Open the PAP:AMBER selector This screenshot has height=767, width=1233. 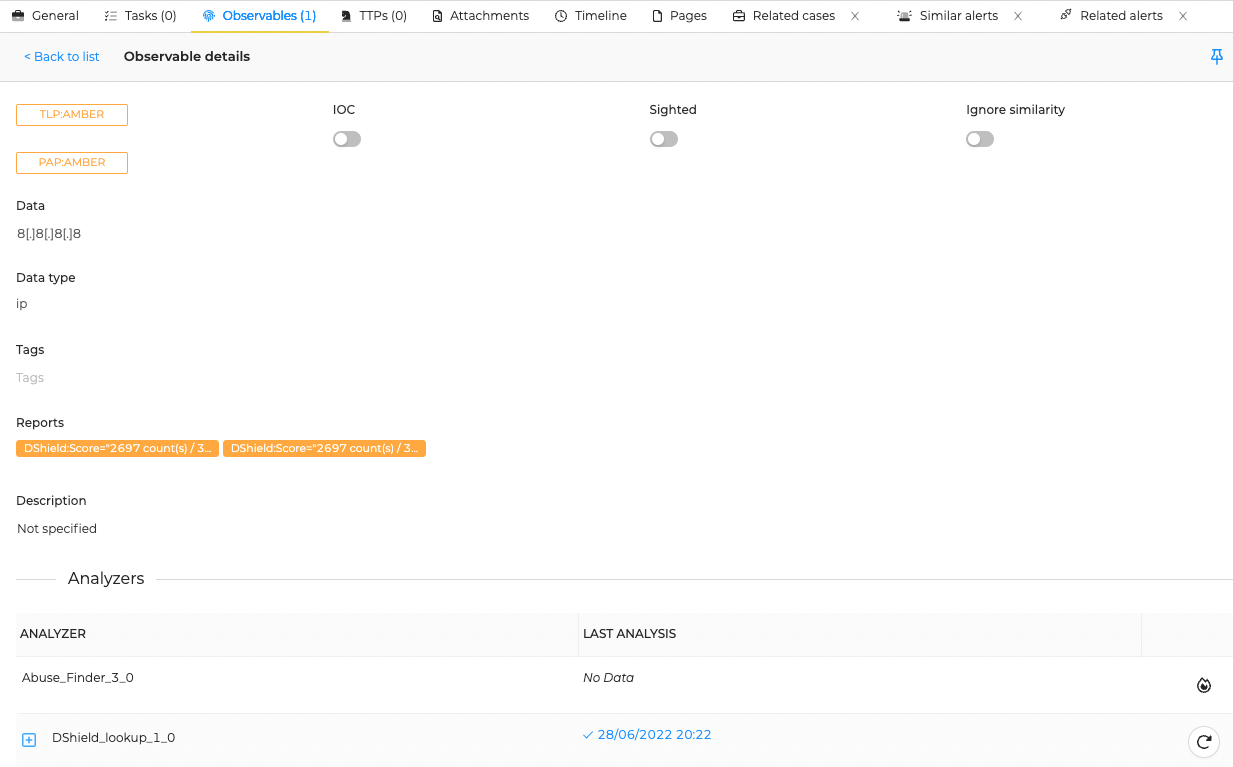coord(72,163)
